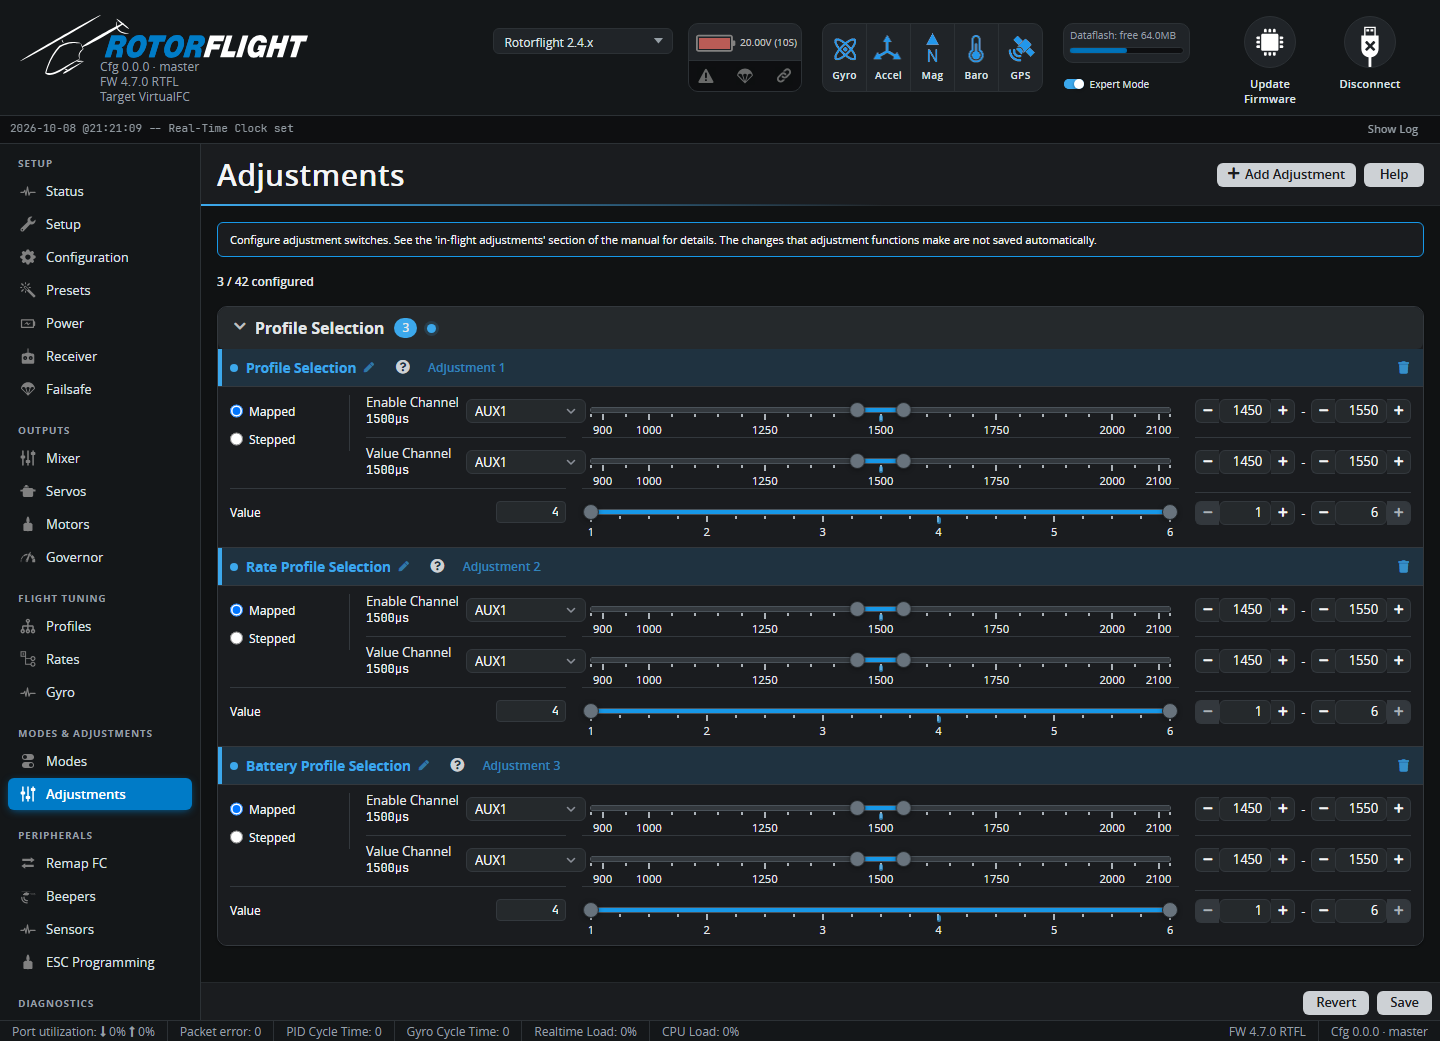Delete Adjustment 1 with trash icon
Image resolution: width=1440 pixels, height=1041 pixels.
1403,368
